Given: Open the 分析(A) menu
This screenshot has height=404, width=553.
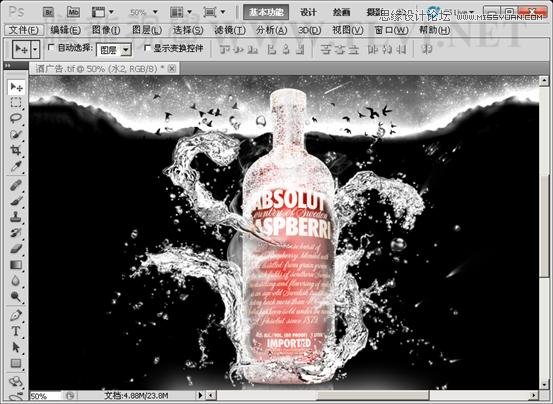Looking at the screenshot, I should pyautogui.click(x=272, y=30).
